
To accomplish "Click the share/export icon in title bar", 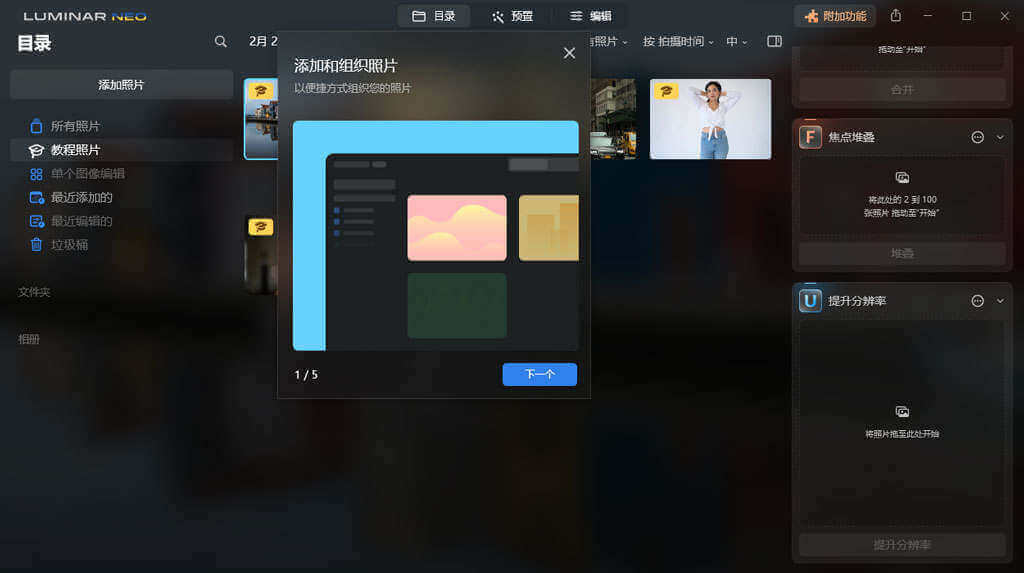I will 895,16.
